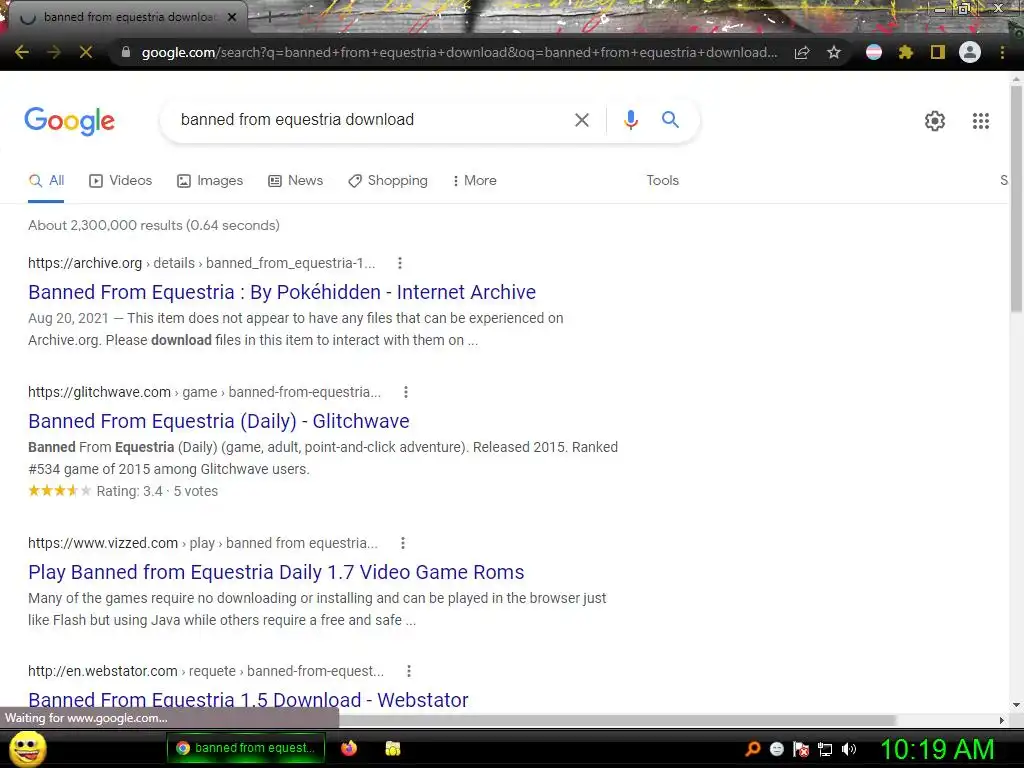Go back using the browser back arrow
The height and width of the screenshot is (768, 1024).
[22, 52]
